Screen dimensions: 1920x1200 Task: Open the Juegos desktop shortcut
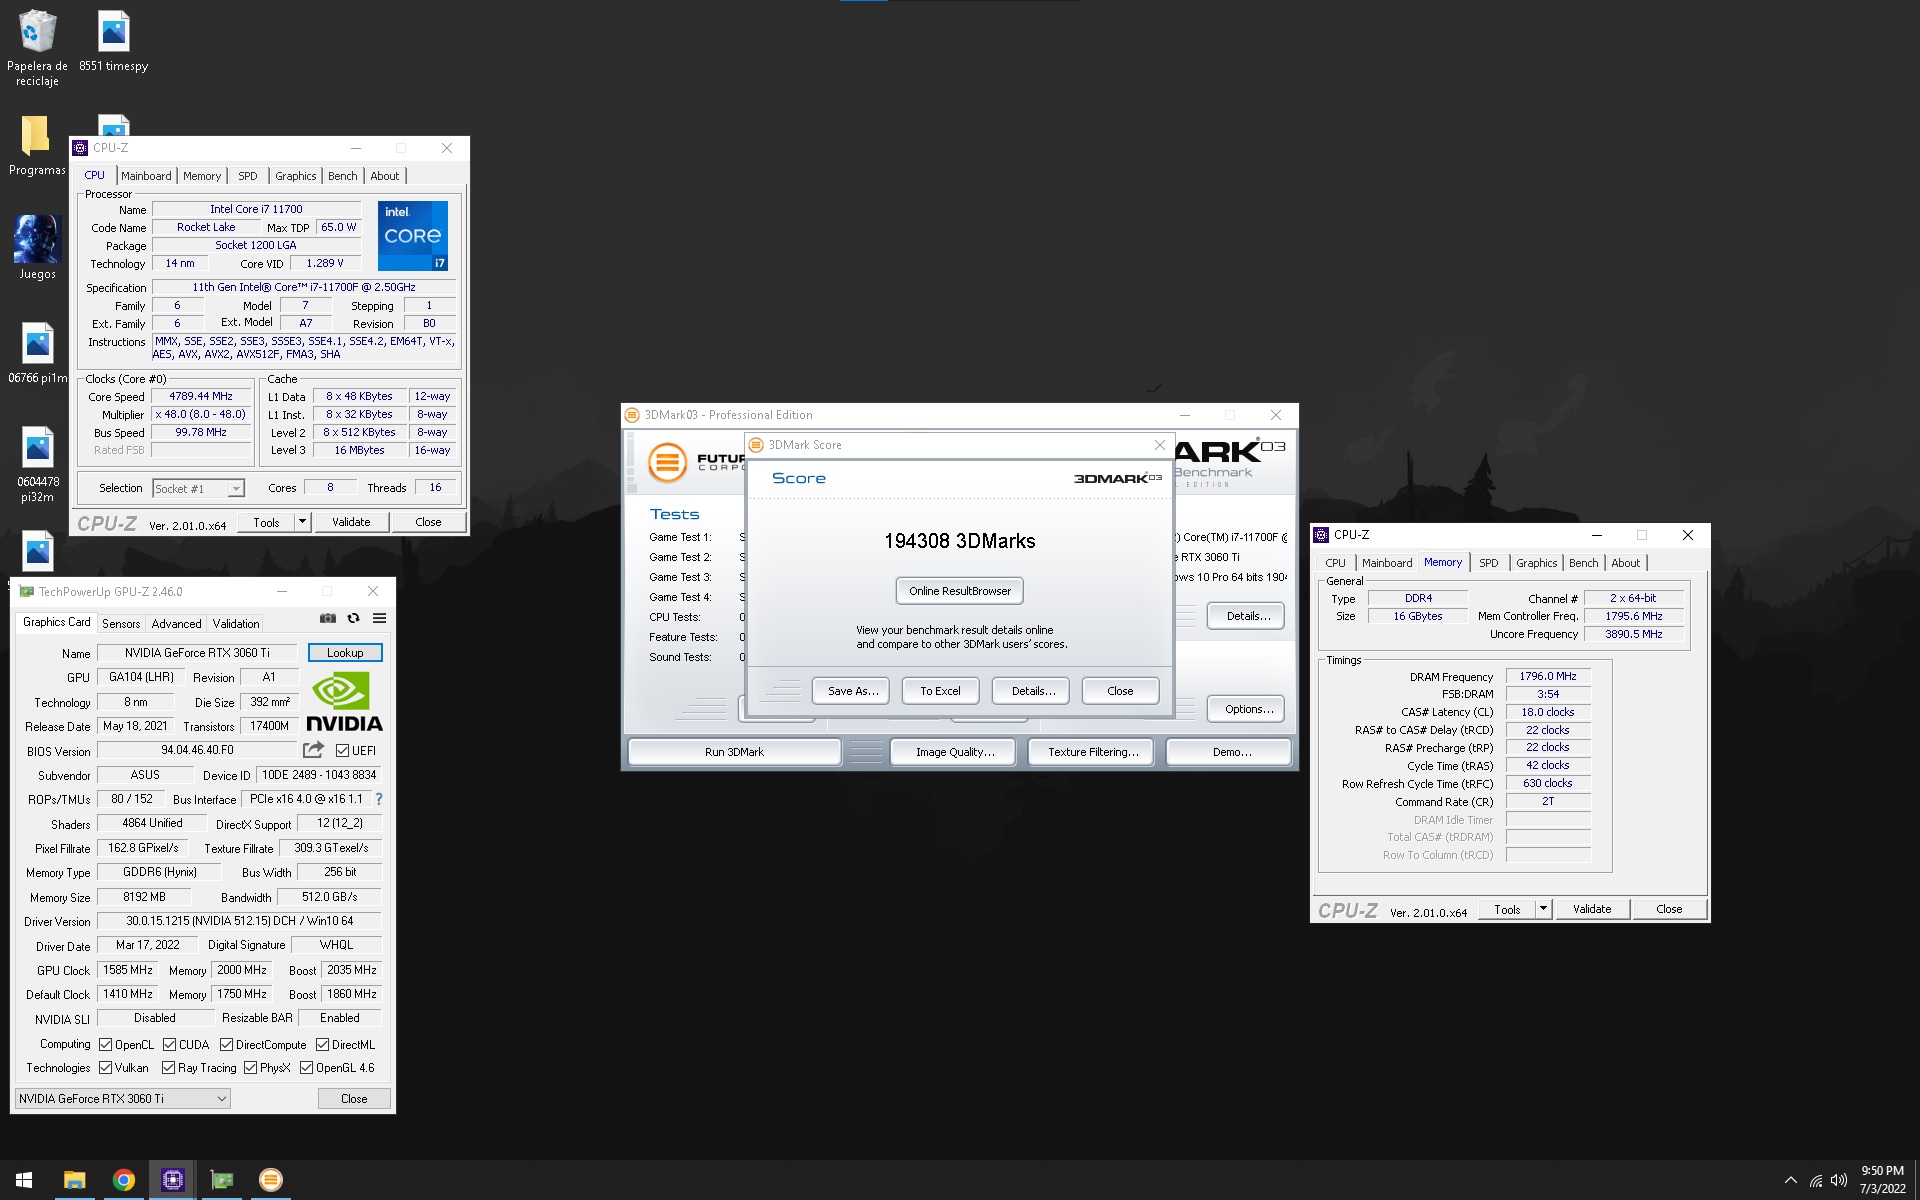click(x=37, y=248)
